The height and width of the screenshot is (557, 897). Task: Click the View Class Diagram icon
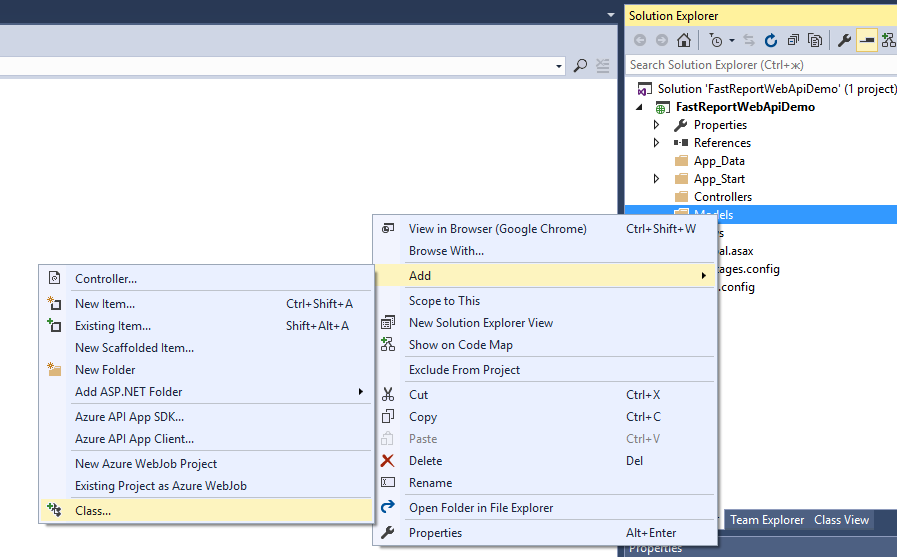888,40
